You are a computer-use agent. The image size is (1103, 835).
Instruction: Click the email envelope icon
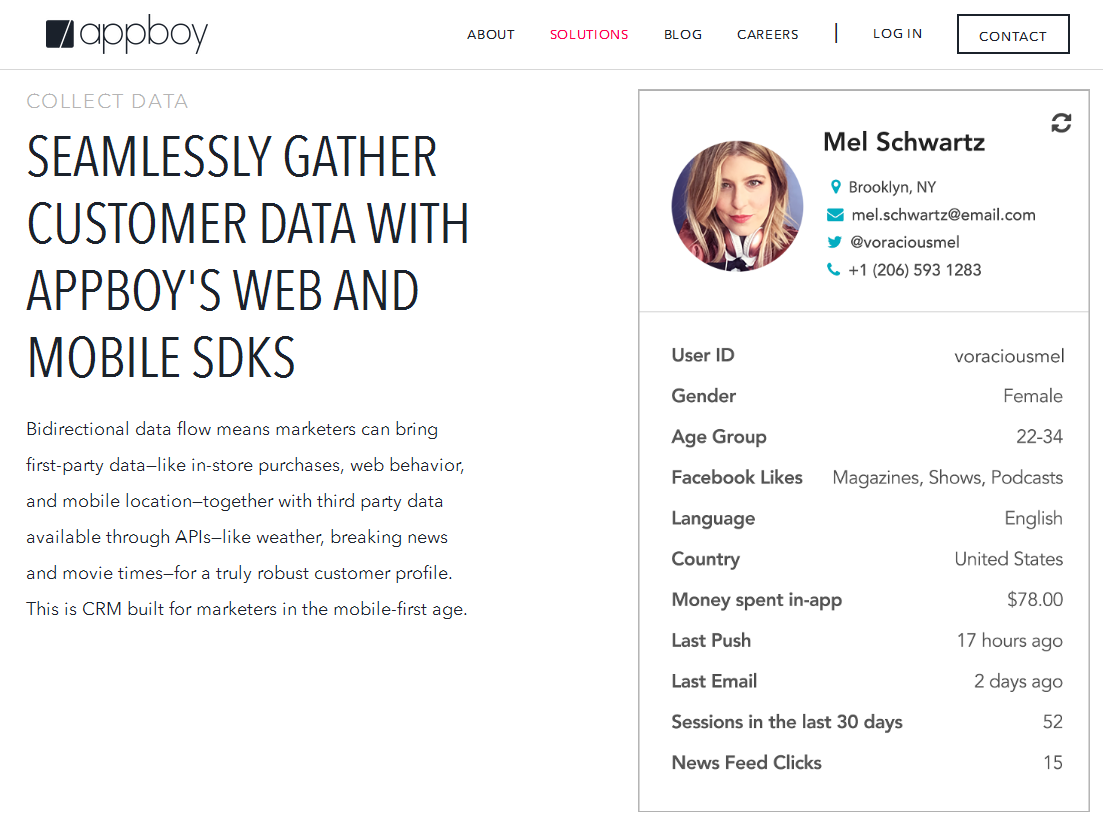coord(835,215)
